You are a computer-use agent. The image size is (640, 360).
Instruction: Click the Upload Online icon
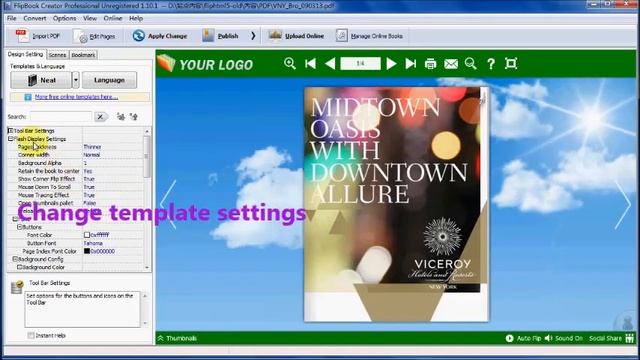tap(275, 36)
